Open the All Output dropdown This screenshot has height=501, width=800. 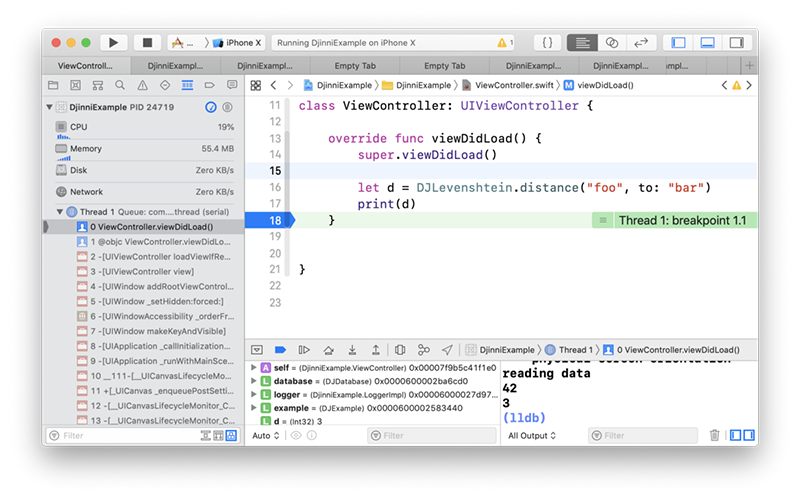(x=532, y=436)
